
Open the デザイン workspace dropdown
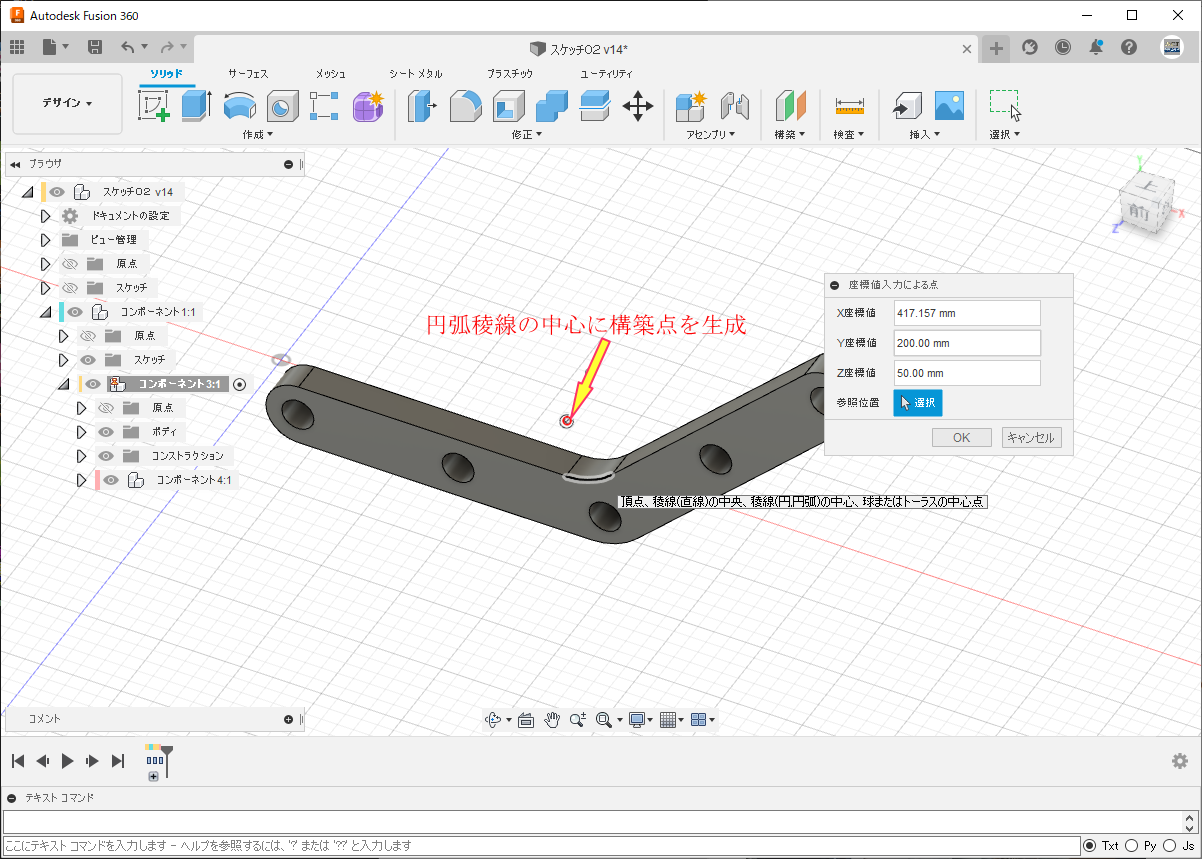[68, 103]
